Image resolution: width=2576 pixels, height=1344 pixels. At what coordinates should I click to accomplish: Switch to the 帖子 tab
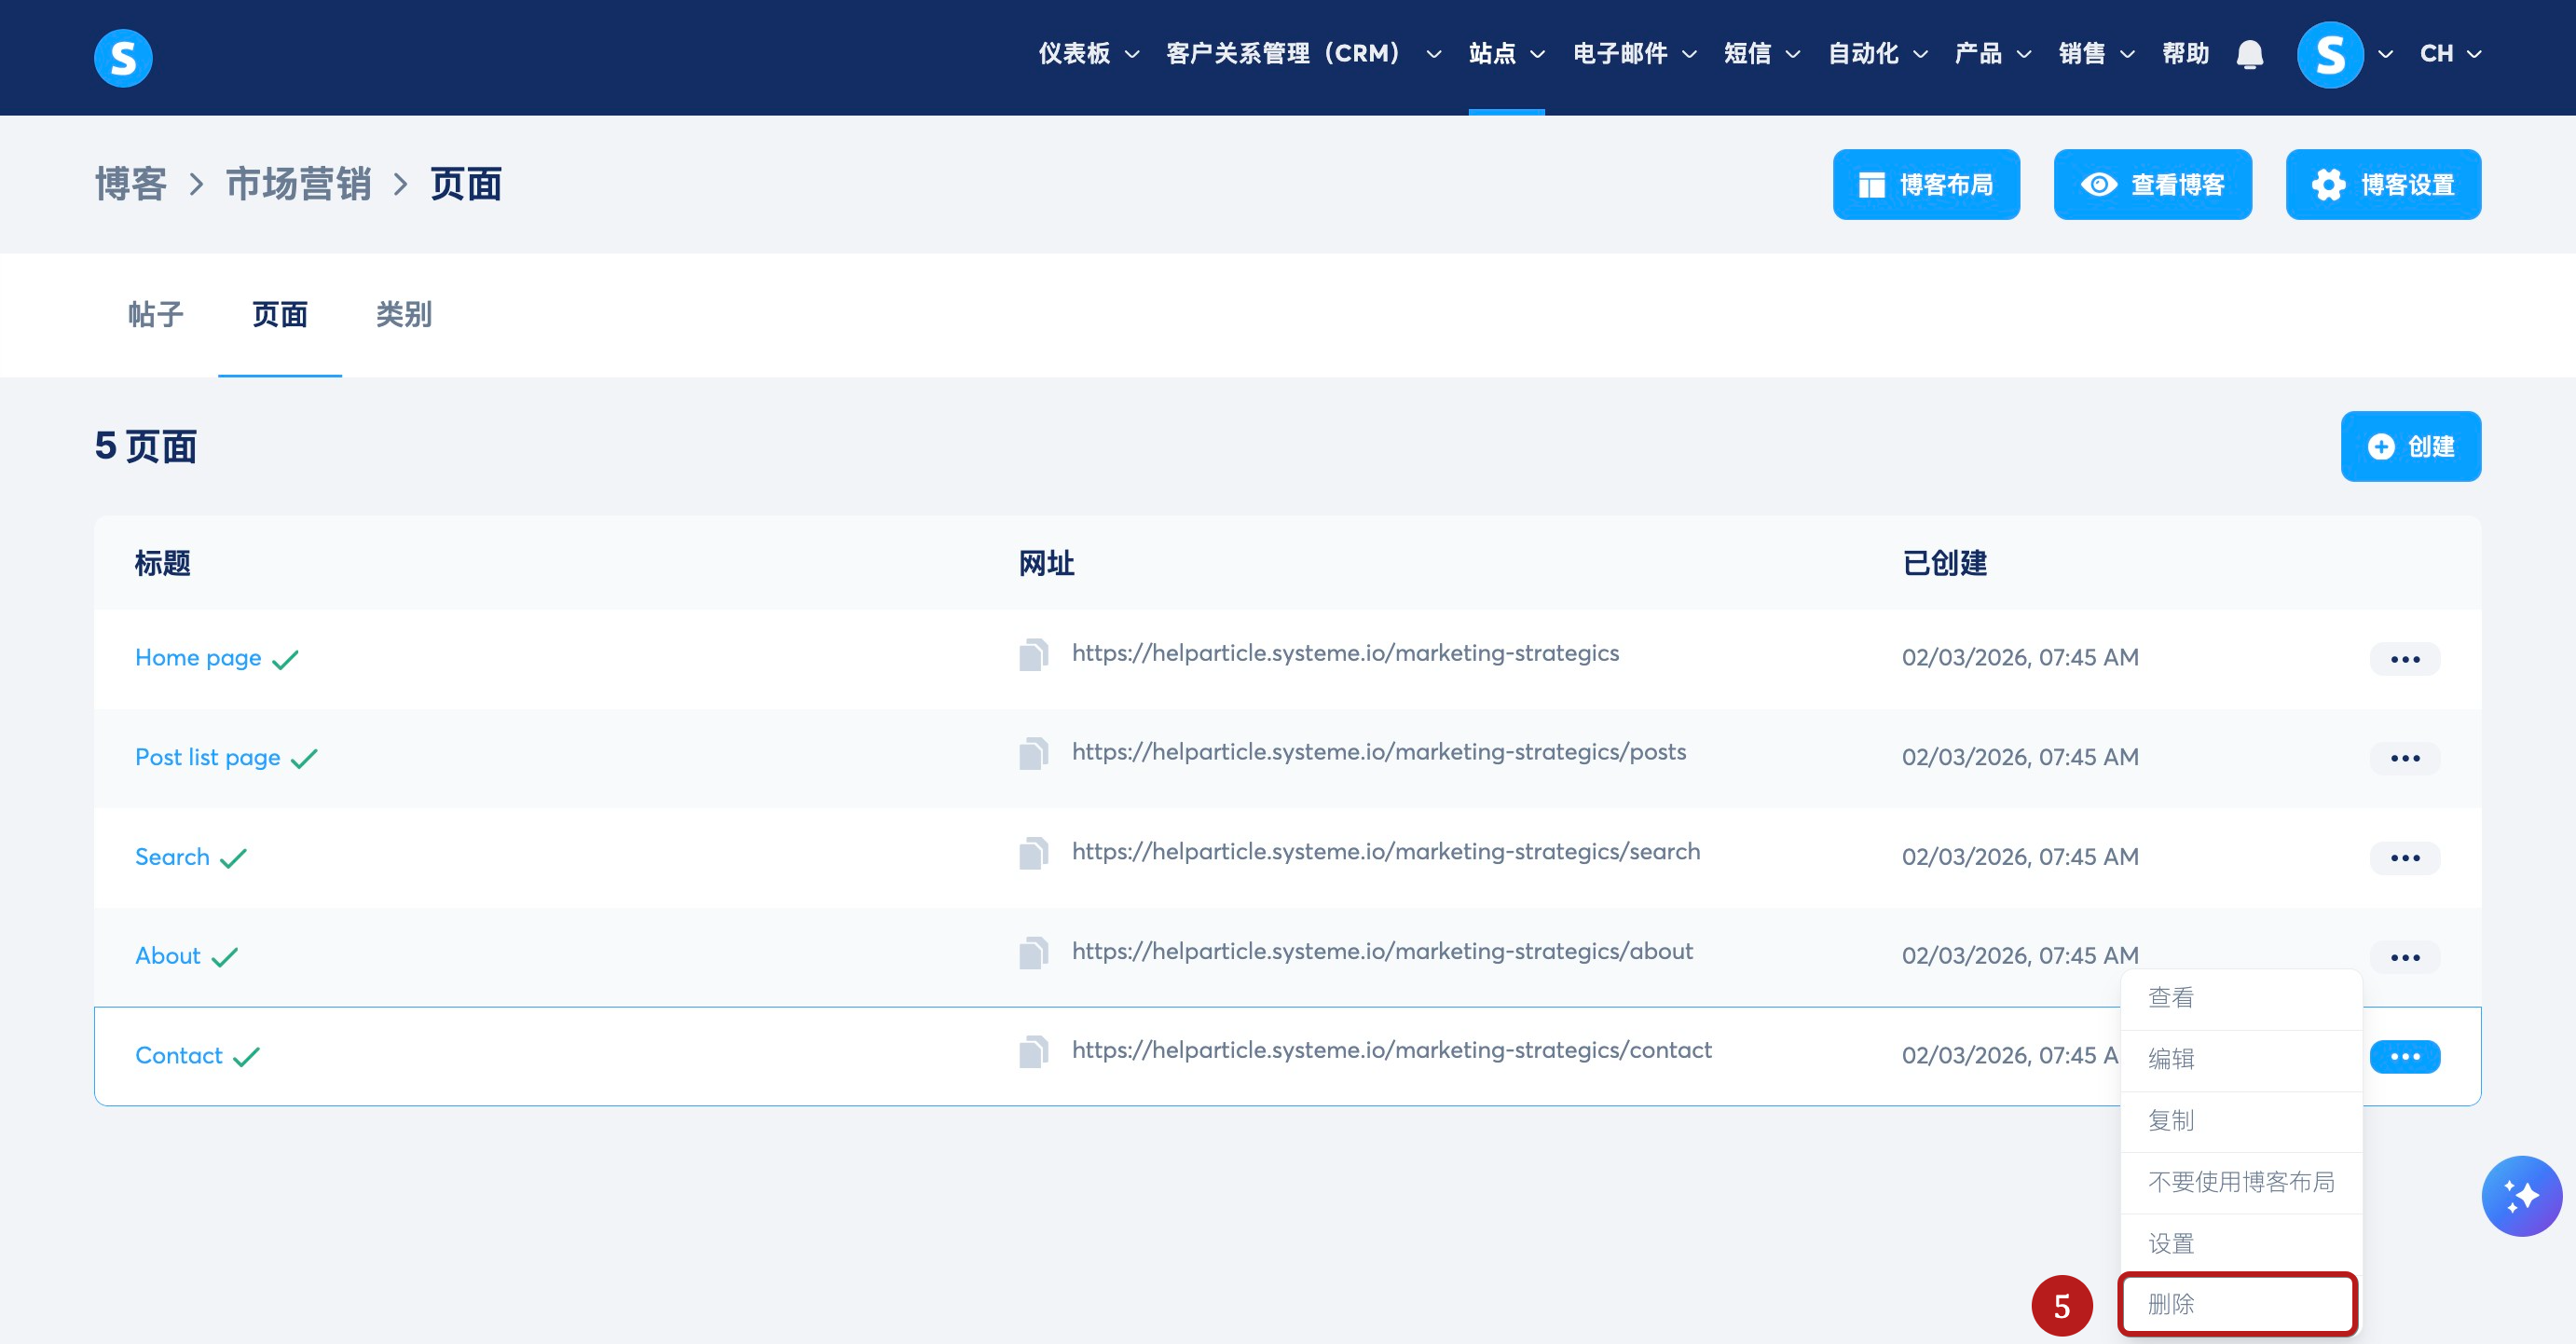pyautogui.click(x=156, y=315)
